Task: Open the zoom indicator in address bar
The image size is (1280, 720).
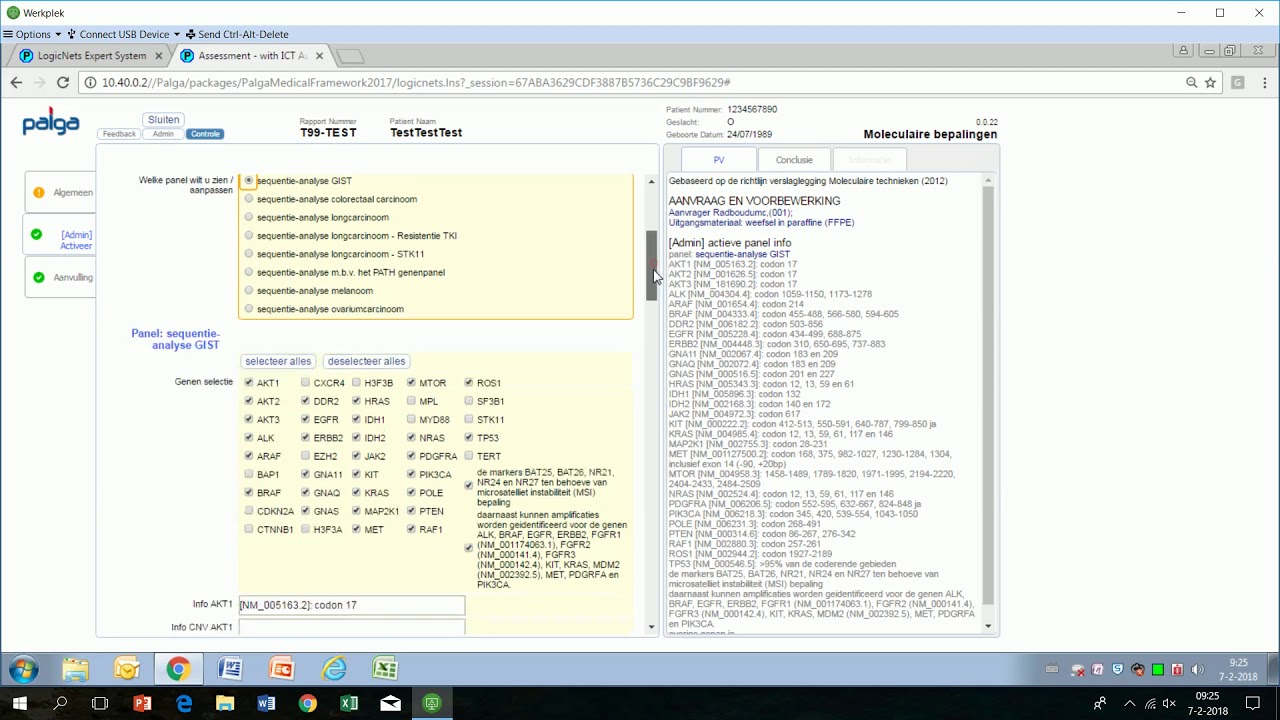Action: [1191, 83]
